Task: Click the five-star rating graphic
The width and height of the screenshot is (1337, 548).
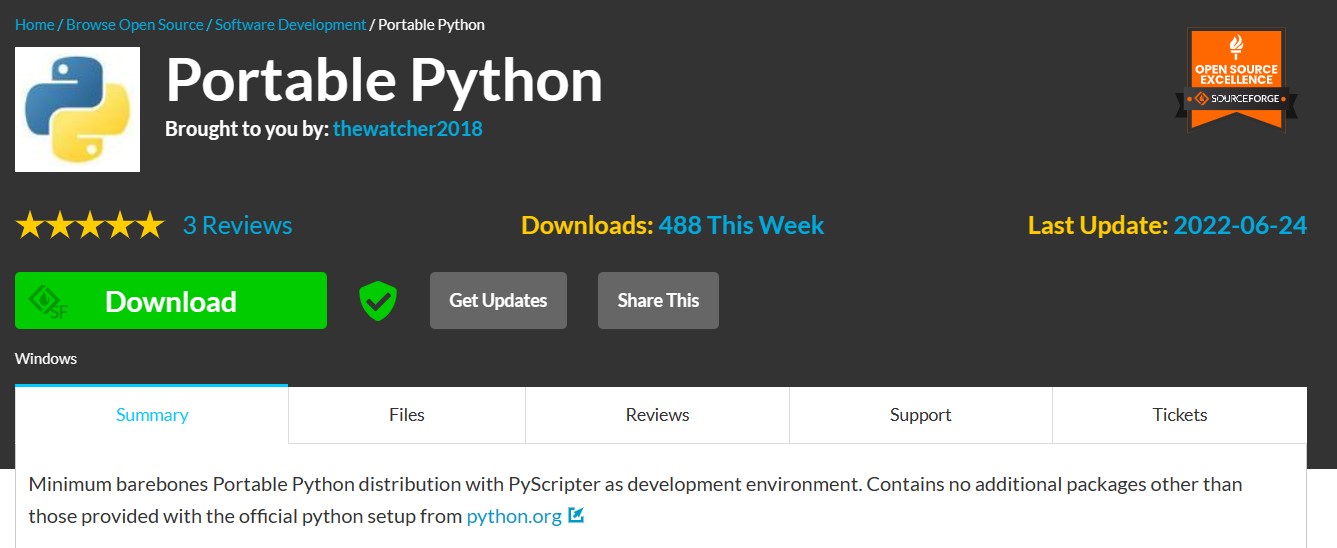Action: point(89,225)
